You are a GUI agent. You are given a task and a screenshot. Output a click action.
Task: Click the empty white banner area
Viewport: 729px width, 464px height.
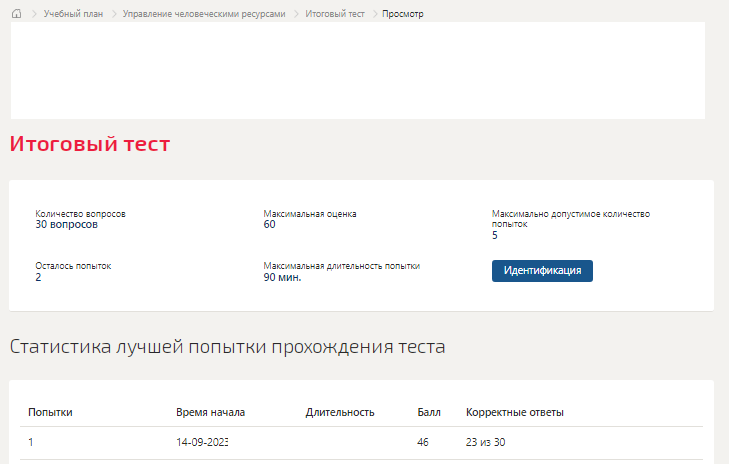[x=358, y=70]
